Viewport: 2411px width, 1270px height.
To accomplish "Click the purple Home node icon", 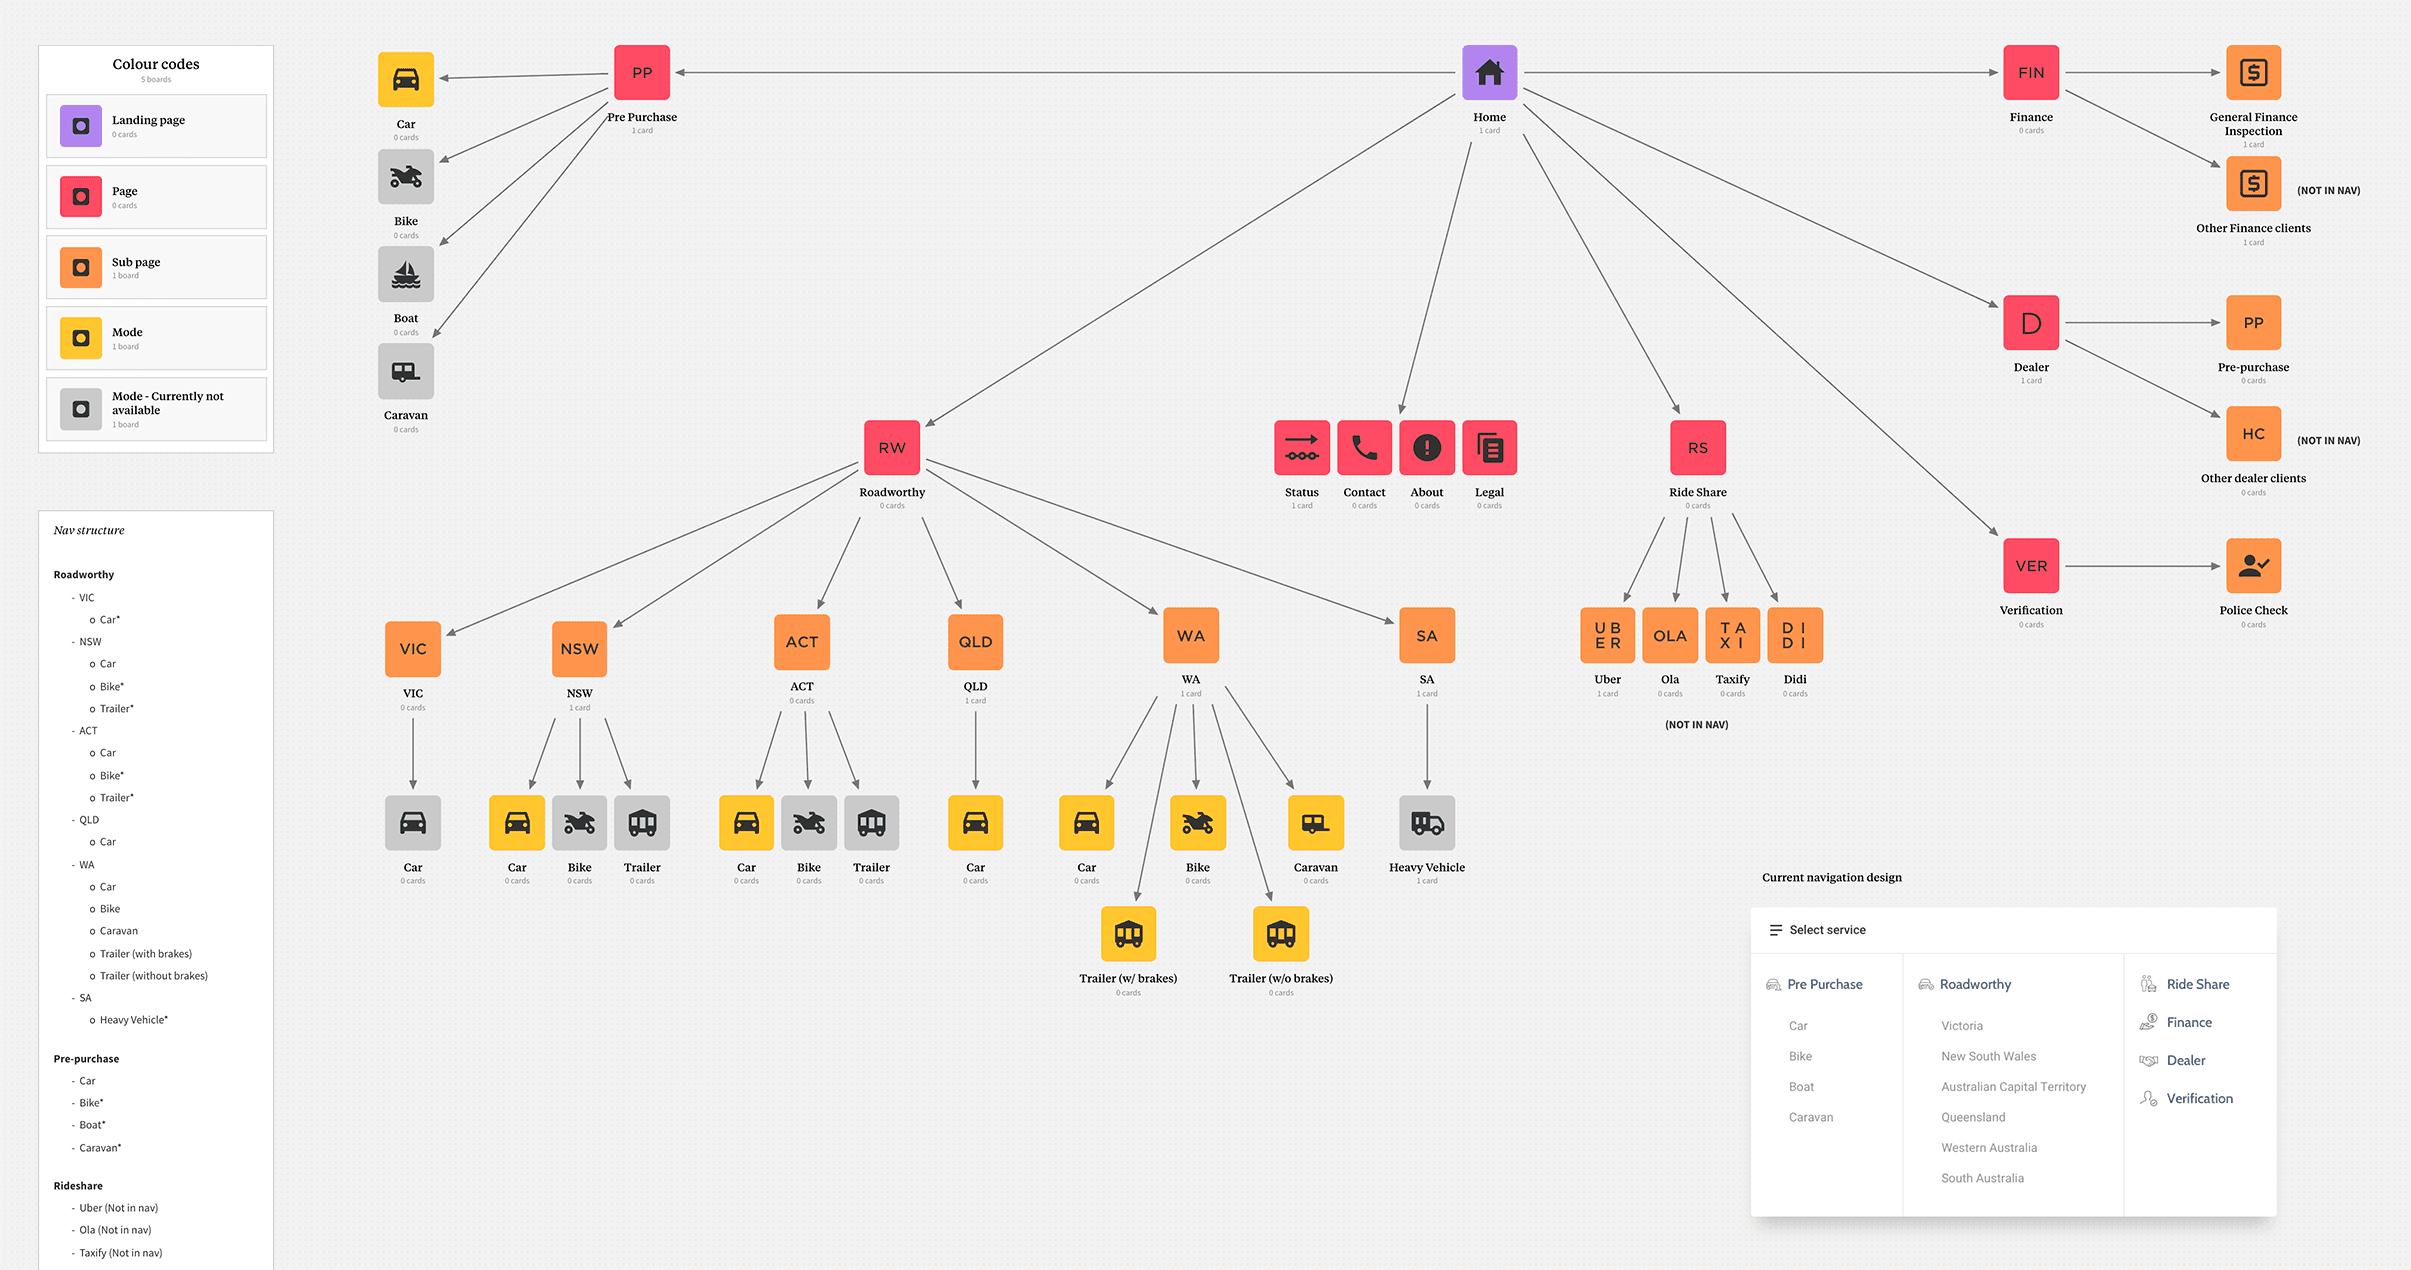I will (1489, 72).
